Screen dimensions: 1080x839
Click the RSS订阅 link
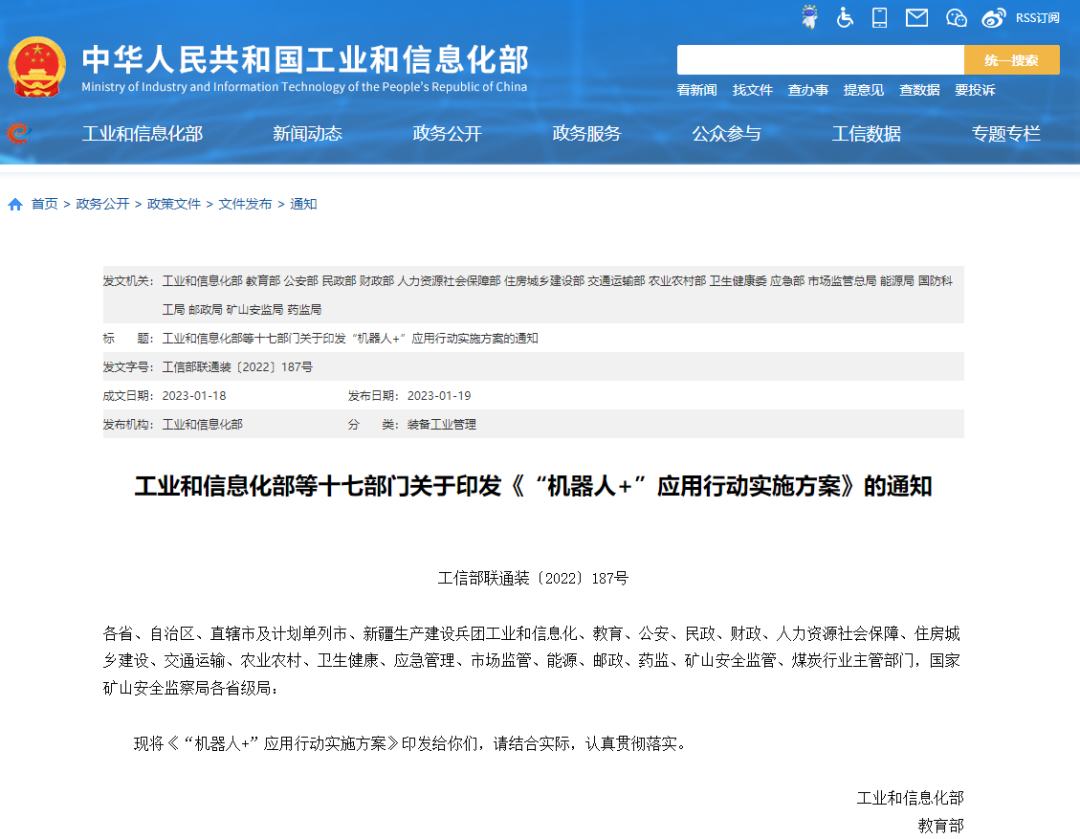tap(1037, 17)
